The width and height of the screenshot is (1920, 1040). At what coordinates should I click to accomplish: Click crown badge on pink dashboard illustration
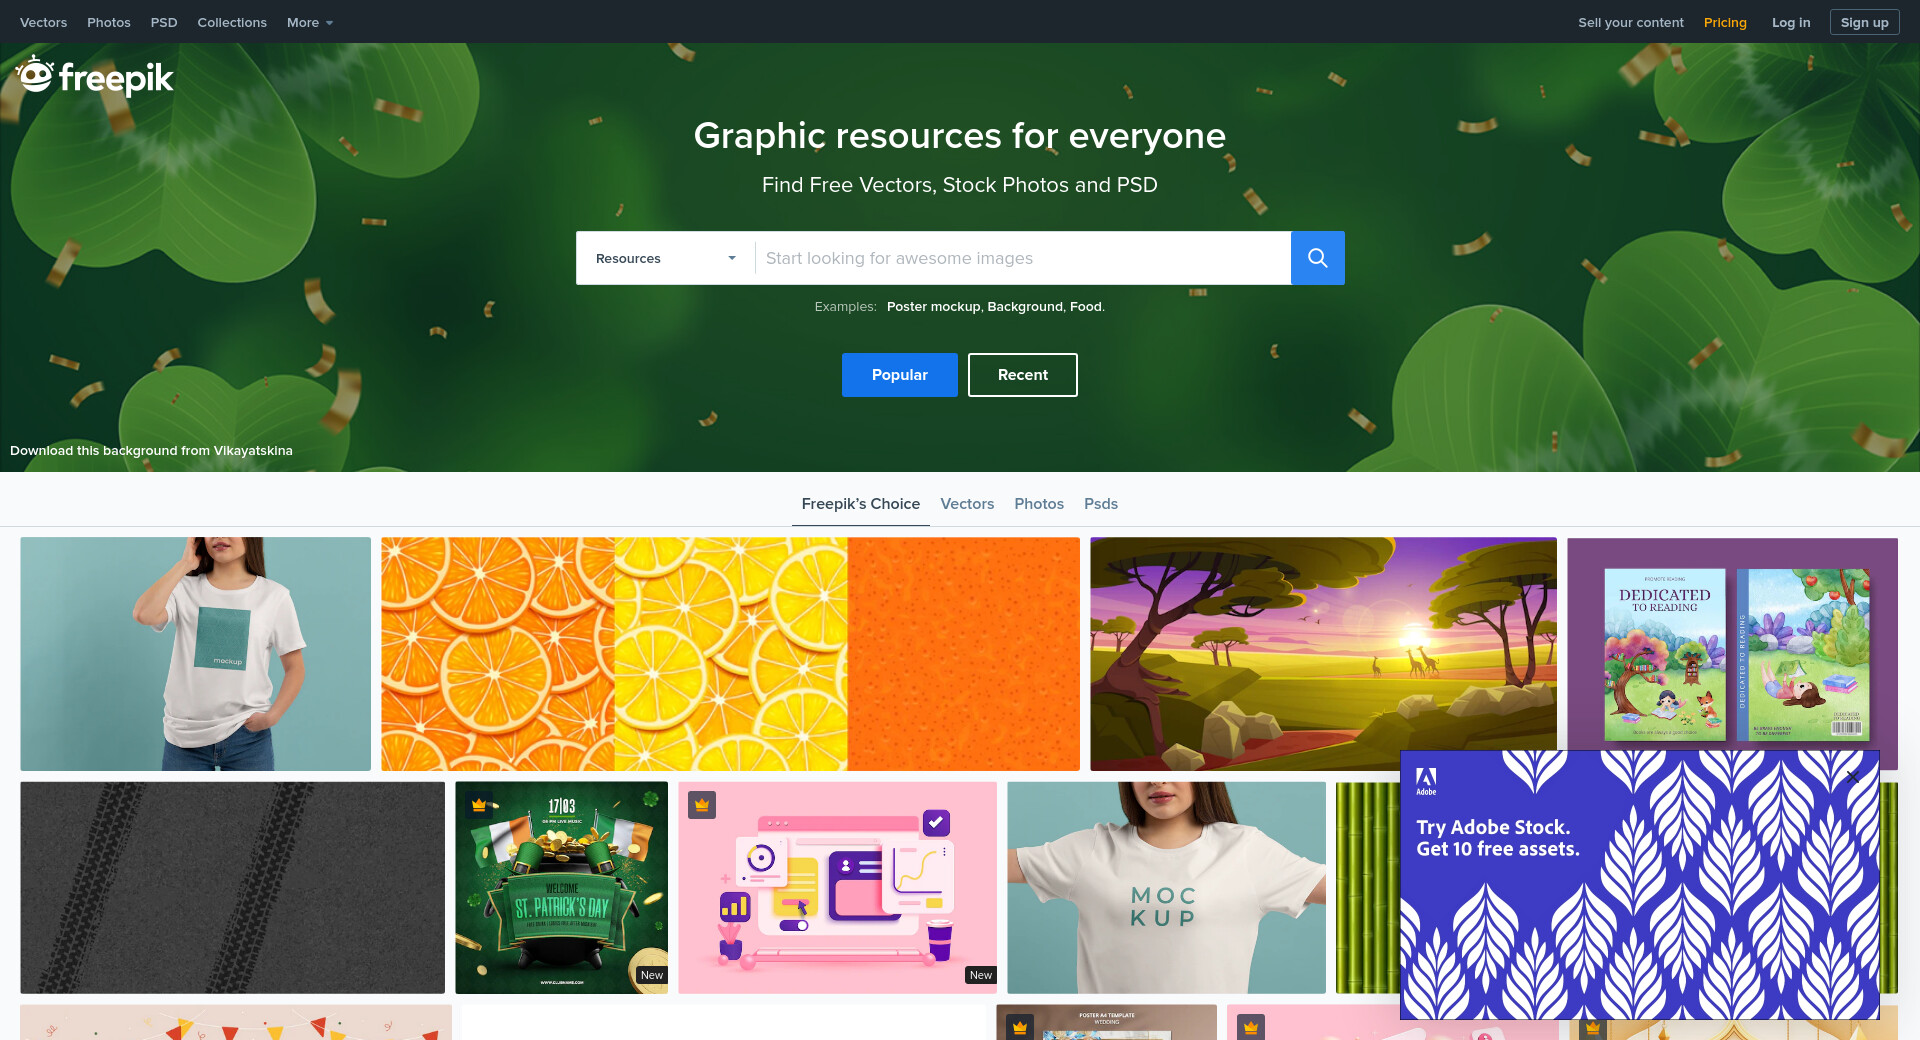[702, 805]
